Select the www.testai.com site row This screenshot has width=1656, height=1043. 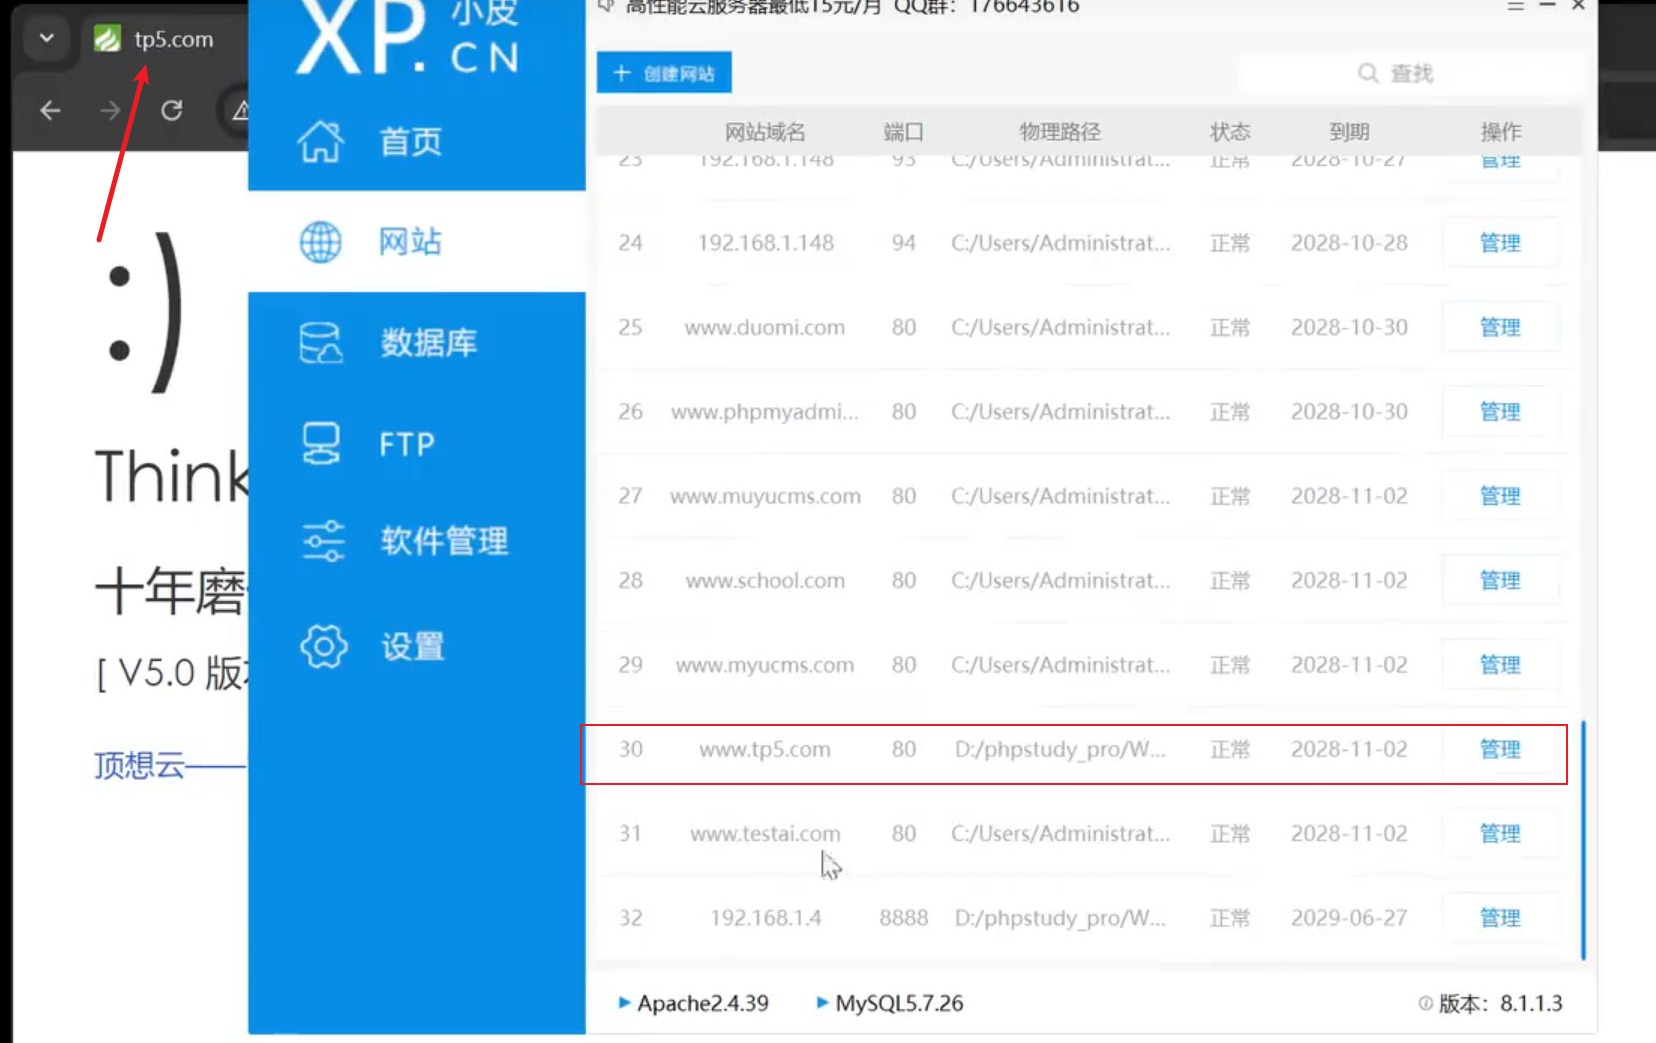click(x=765, y=834)
